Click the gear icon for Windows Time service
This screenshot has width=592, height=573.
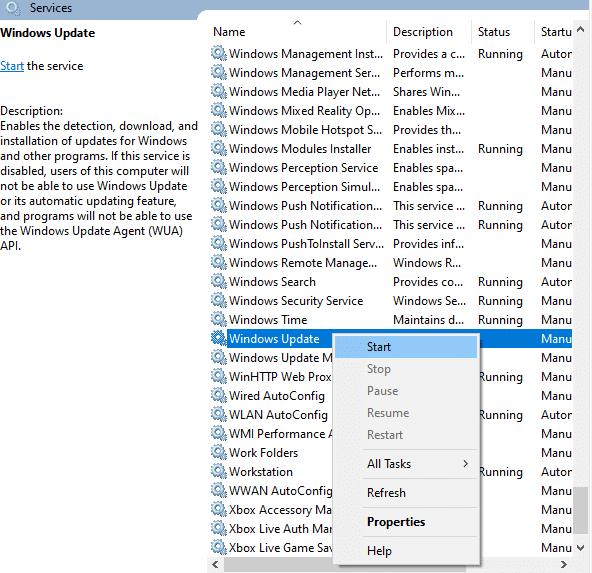(219, 319)
